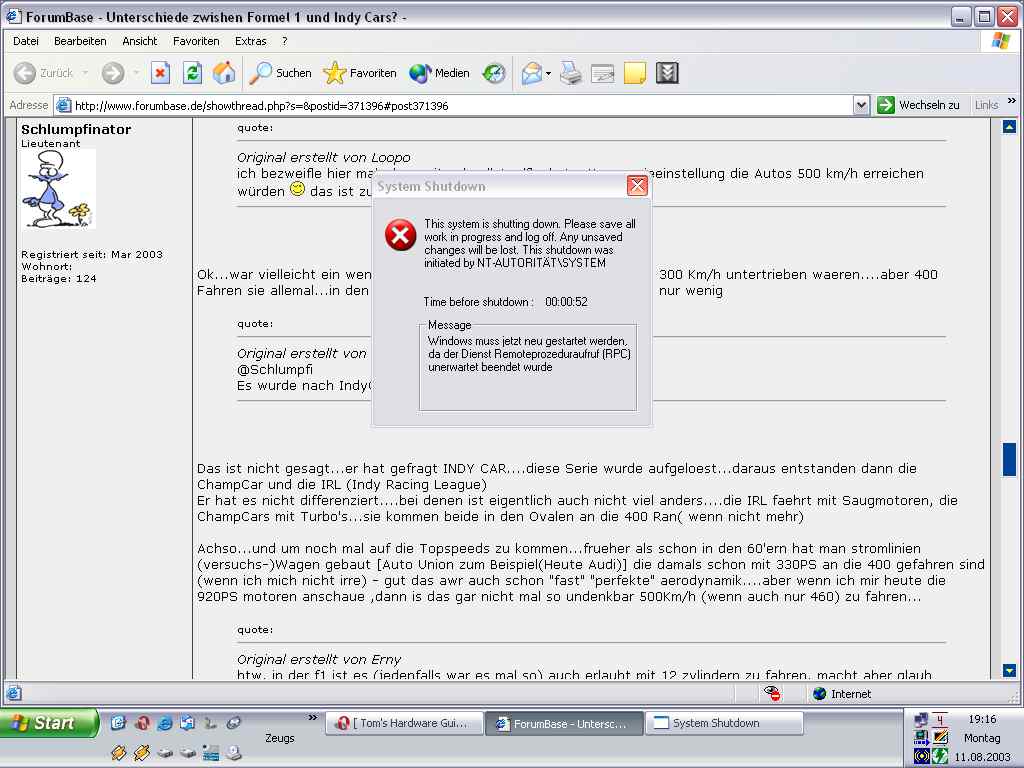Click inside the address URL field

[454, 106]
